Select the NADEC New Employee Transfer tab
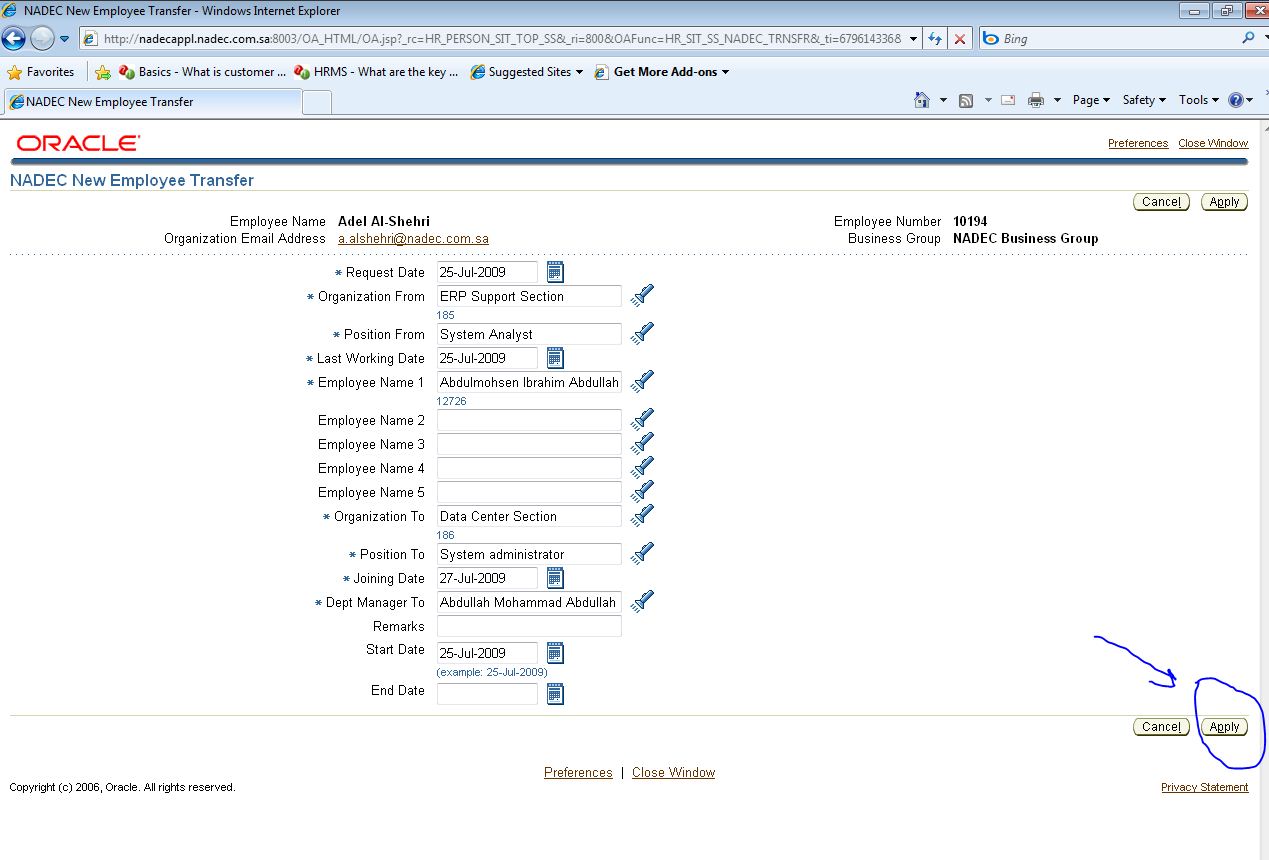 [x=152, y=102]
